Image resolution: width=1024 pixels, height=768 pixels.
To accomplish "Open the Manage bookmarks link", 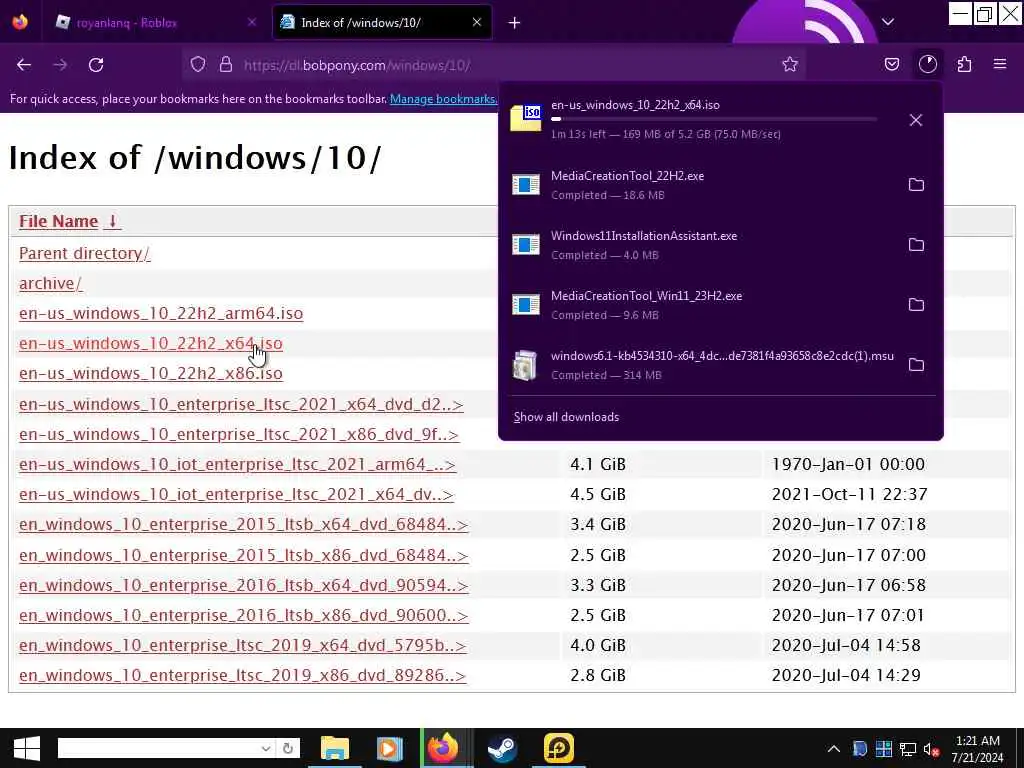I will (x=443, y=99).
